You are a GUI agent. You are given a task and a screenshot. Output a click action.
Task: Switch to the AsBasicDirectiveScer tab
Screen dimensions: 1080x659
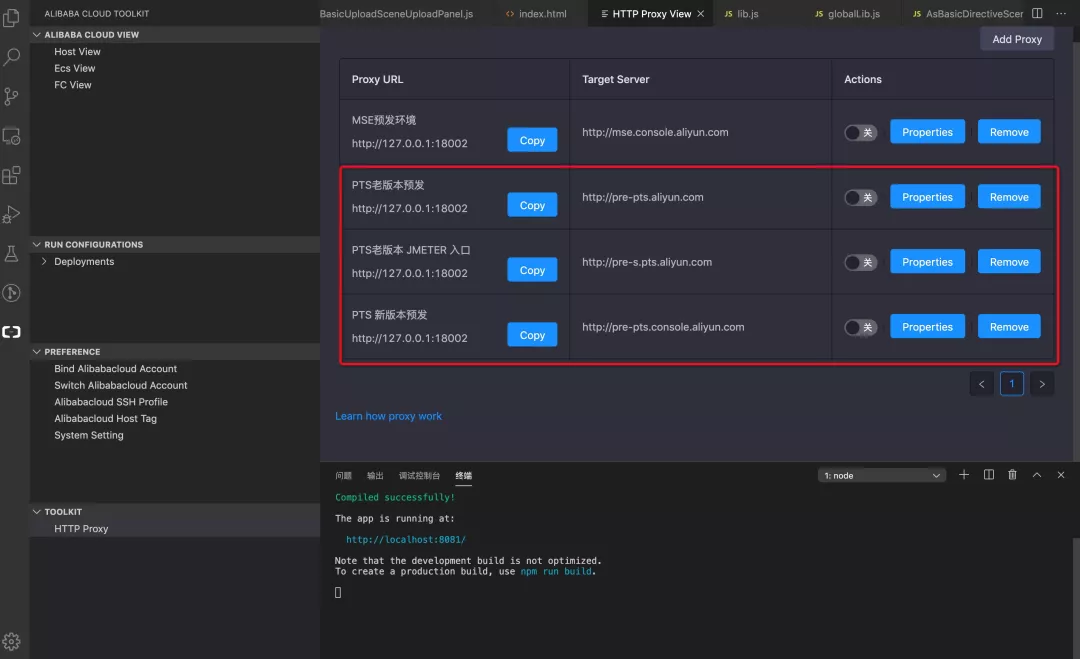[x=967, y=14]
